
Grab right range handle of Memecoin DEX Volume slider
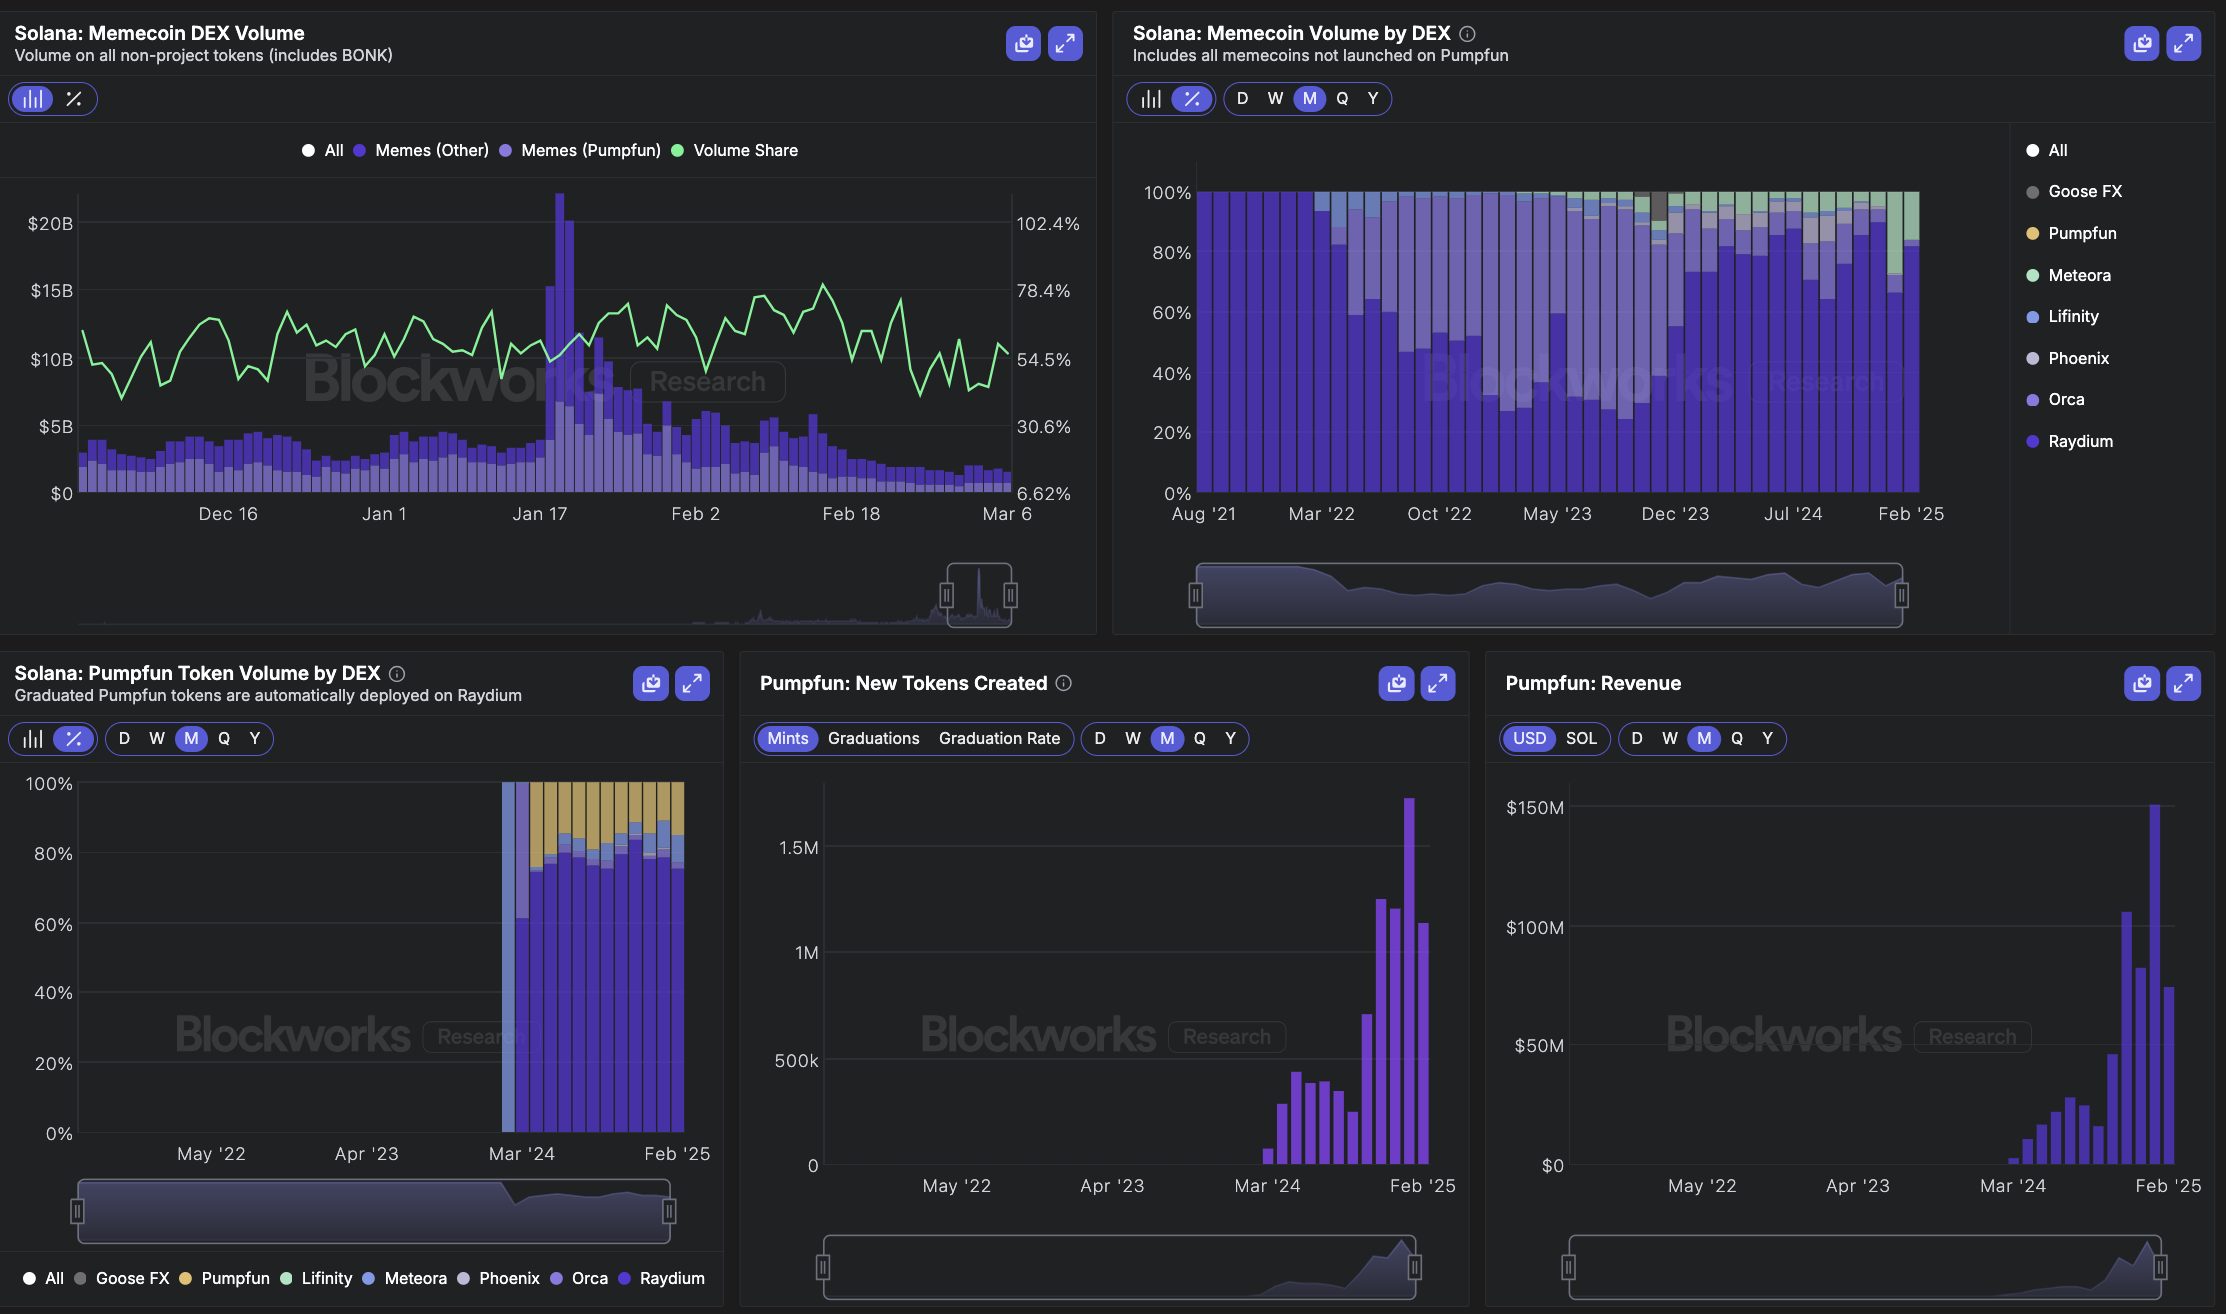pos(1011,596)
